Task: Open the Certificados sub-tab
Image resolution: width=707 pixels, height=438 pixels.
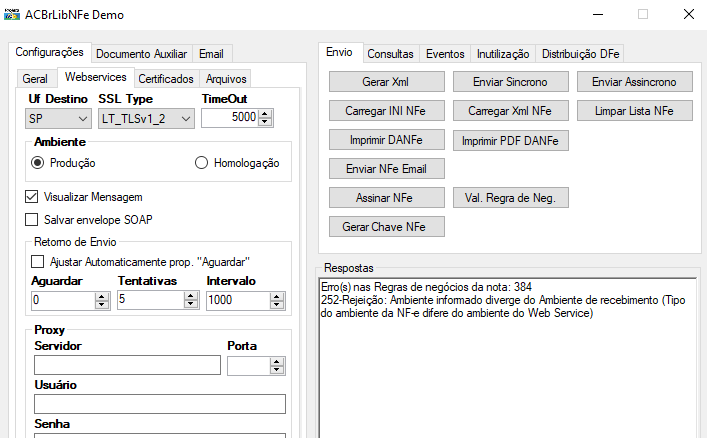Action: coord(166,79)
